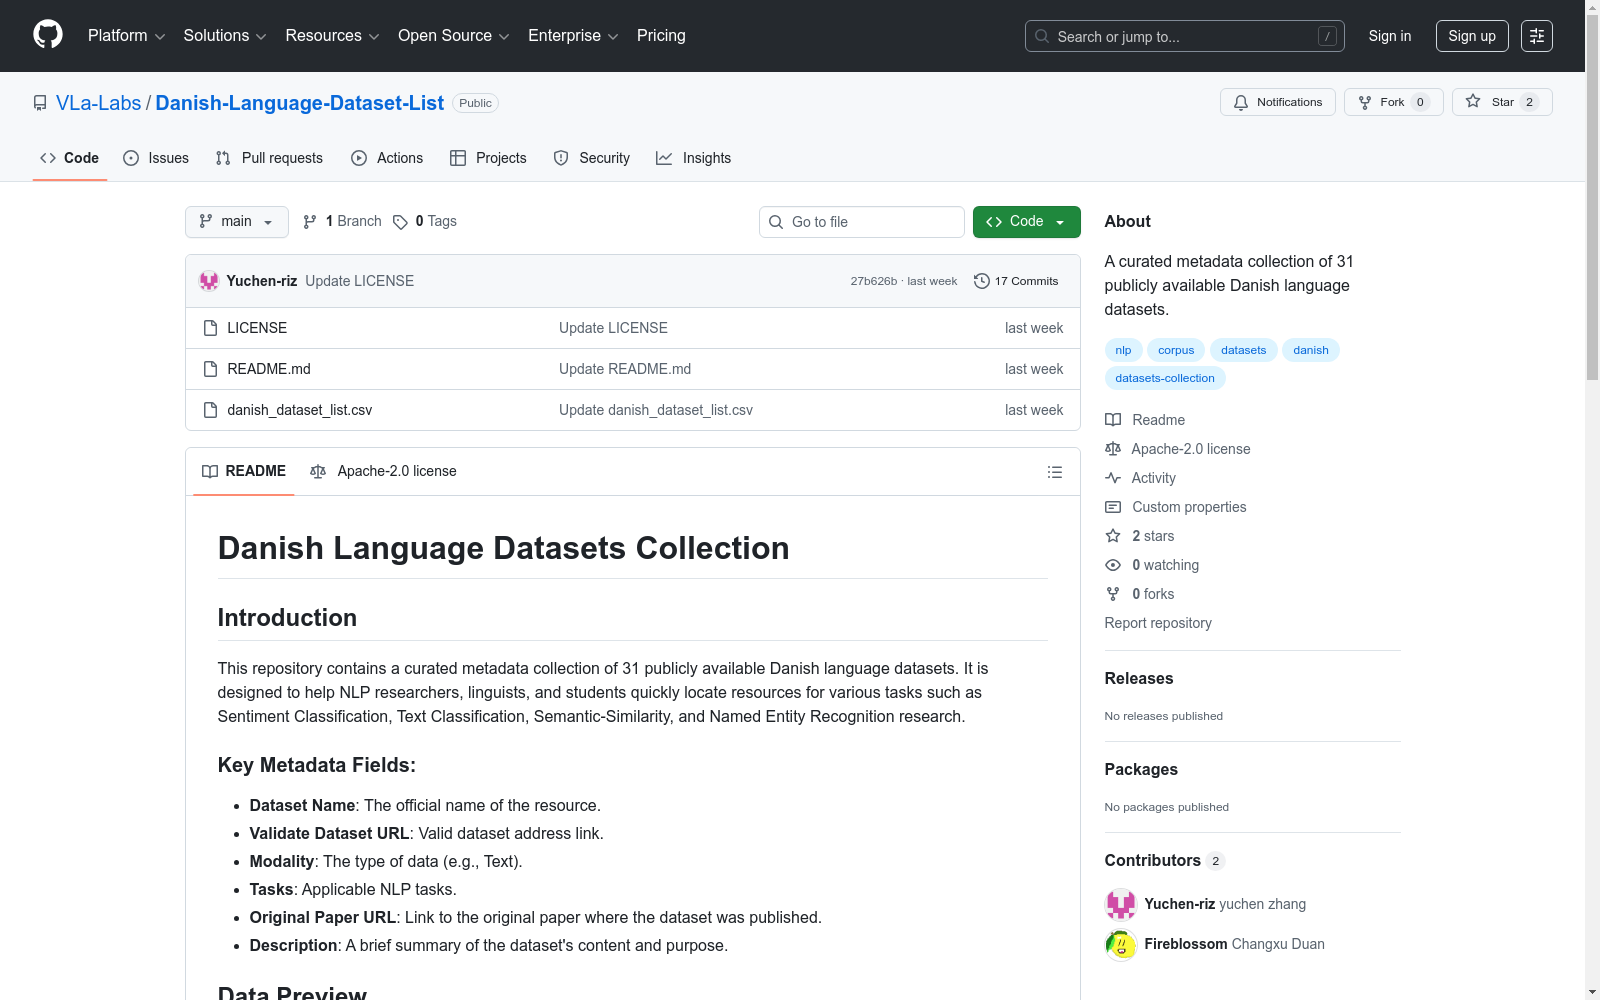Expand the Platform menu
Screen dimensions: 1600x1000
(126, 36)
